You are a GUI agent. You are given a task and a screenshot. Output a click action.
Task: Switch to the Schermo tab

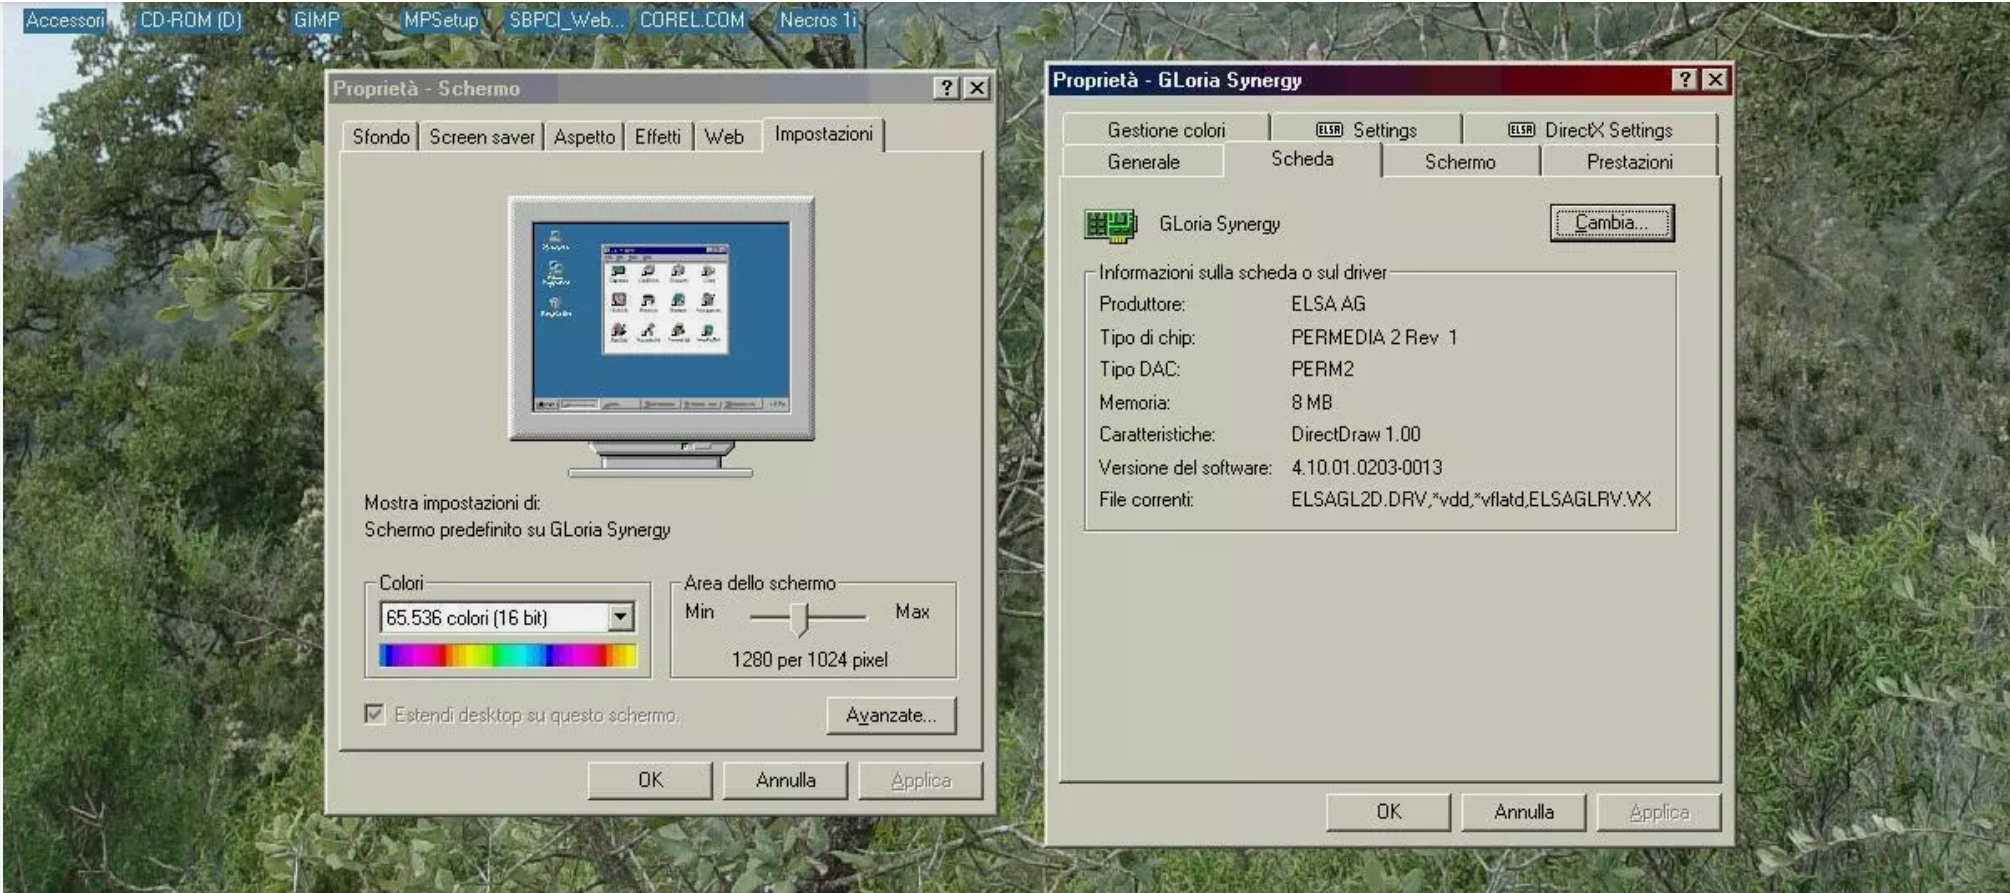point(1460,162)
